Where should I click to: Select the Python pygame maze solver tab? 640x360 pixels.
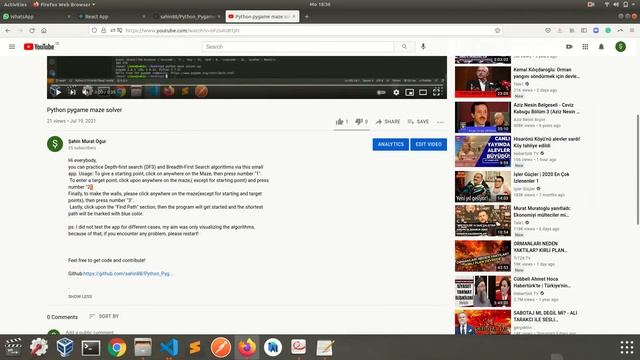pos(262,16)
